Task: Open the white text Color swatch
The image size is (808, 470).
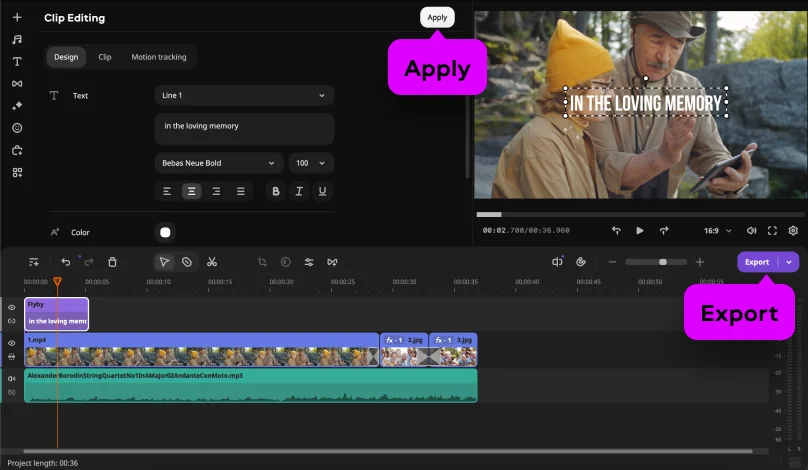Action: (165, 232)
